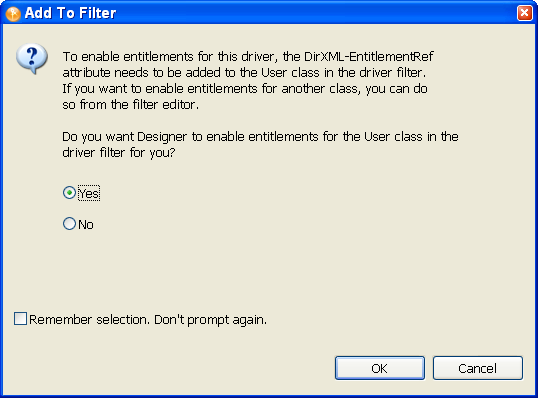The image size is (538, 398).
Task: Select the No radio button
Action: [x=69, y=224]
